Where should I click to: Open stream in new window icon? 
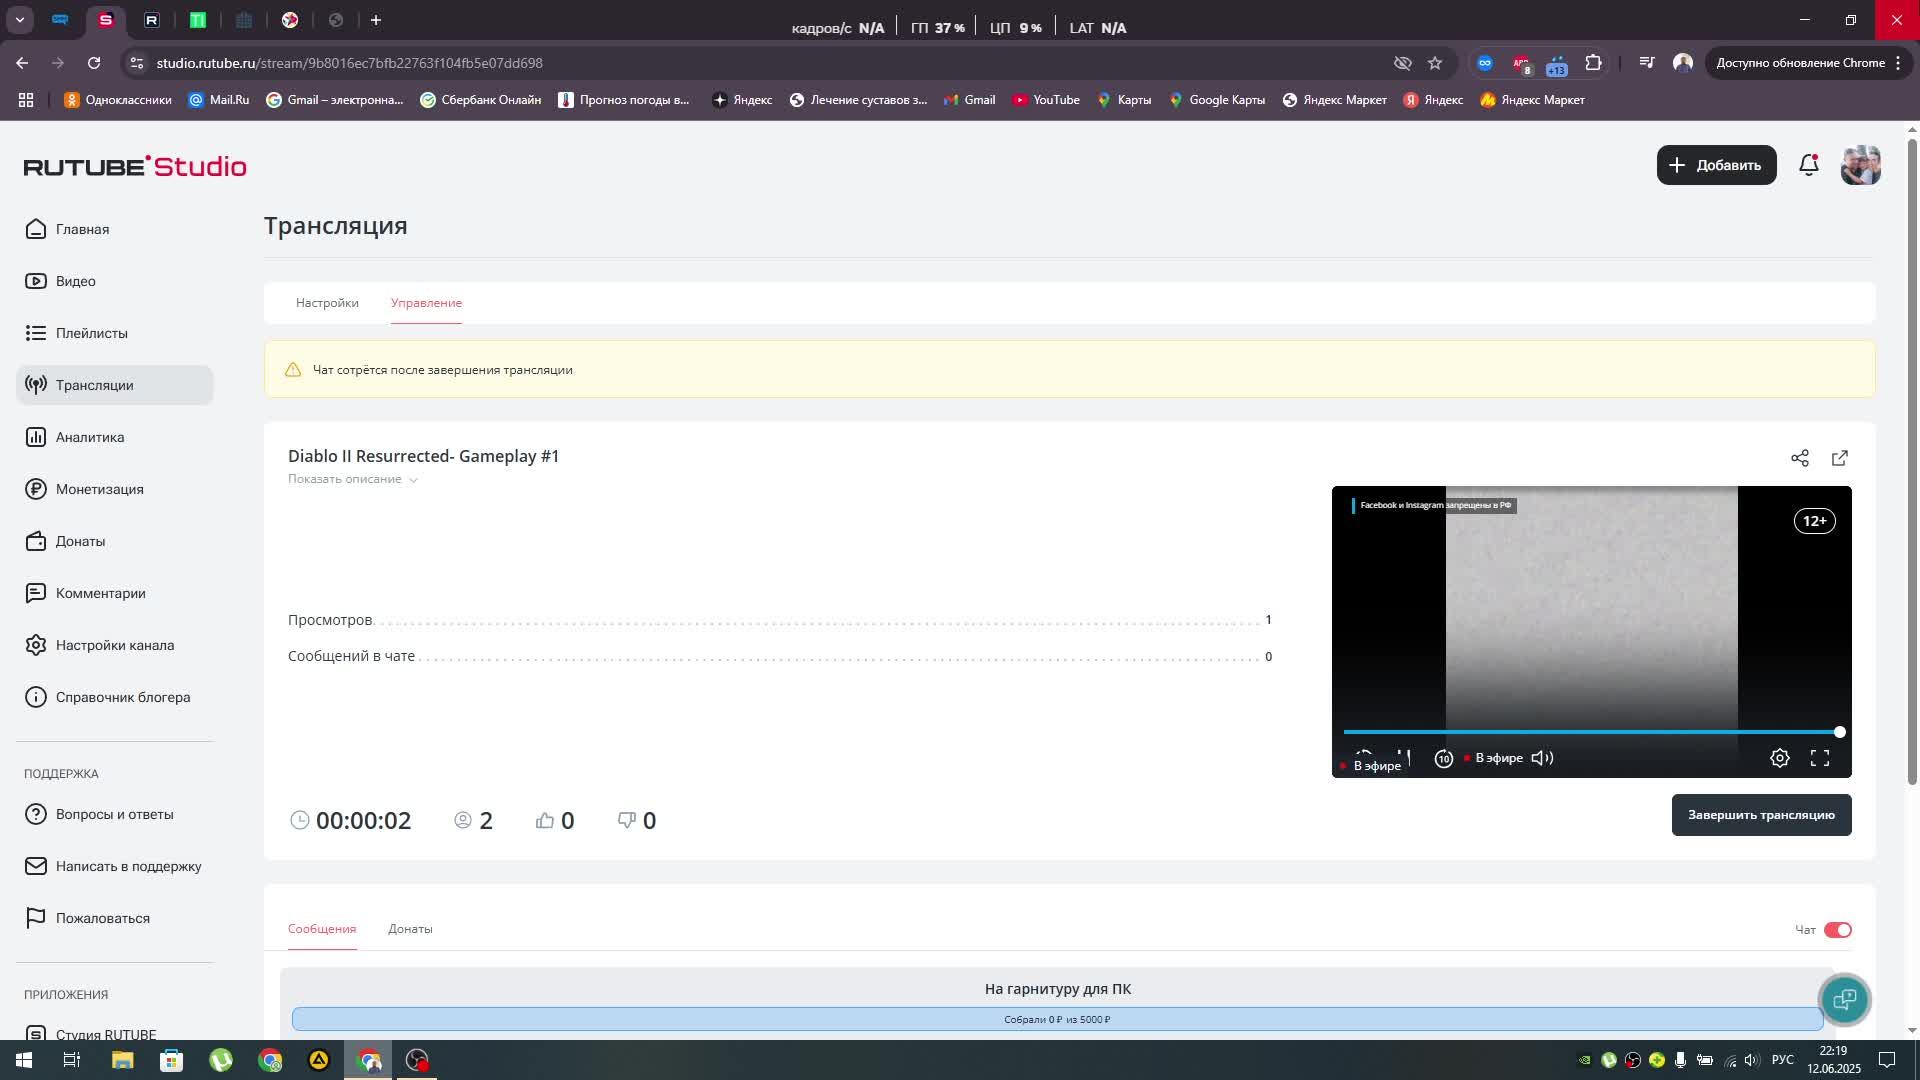pos(1840,458)
